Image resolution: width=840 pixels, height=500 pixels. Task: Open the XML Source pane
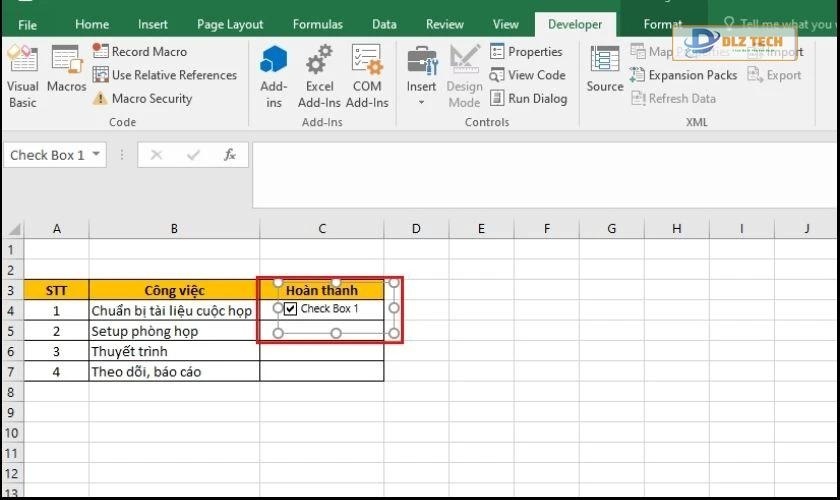[x=604, y=70]
